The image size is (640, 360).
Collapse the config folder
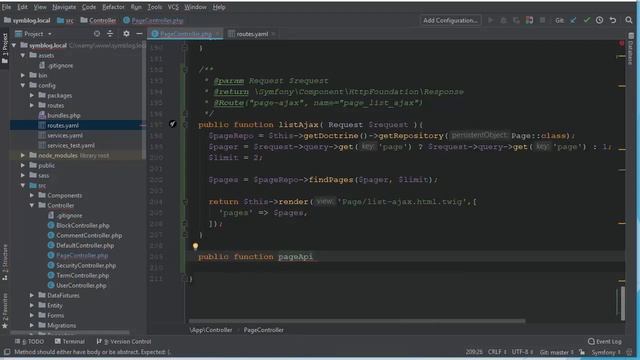(23, 86)
